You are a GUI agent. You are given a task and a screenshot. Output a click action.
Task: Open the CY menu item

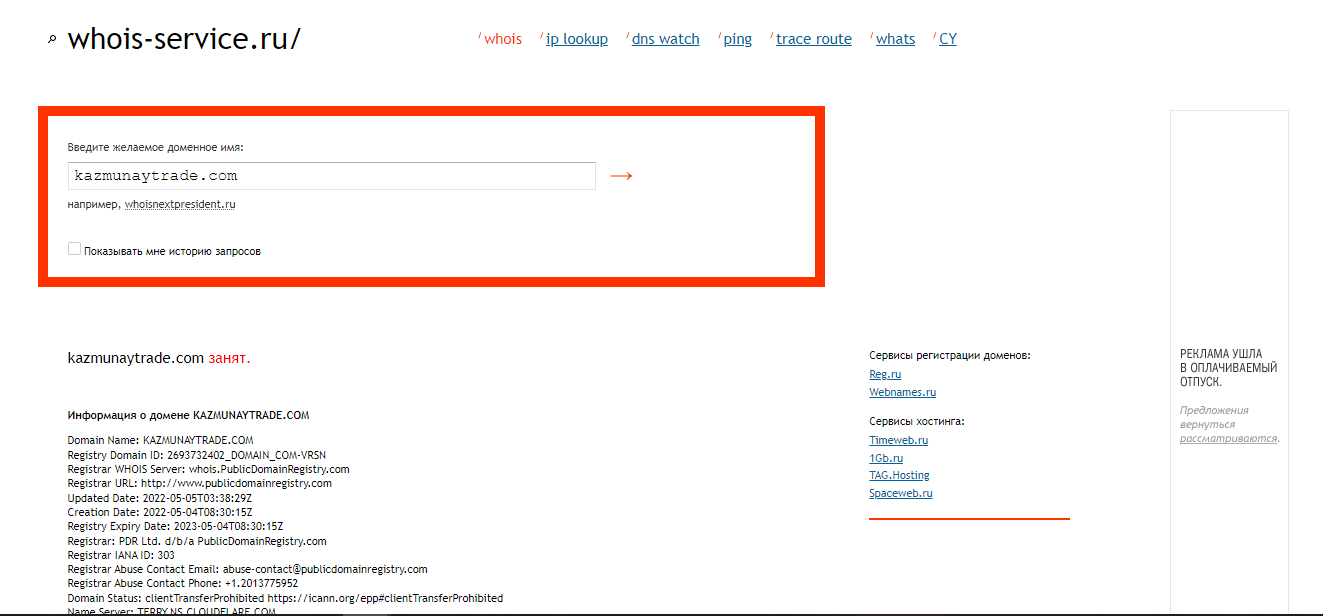(x=947, y=39)
